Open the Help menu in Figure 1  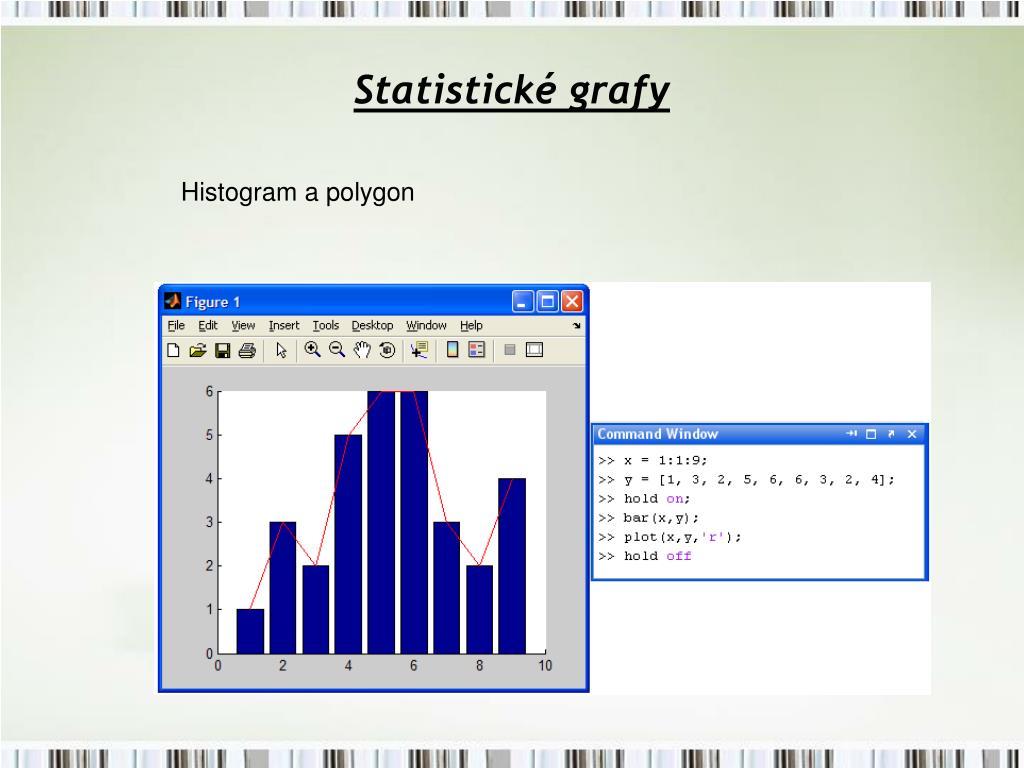point(471,325)
